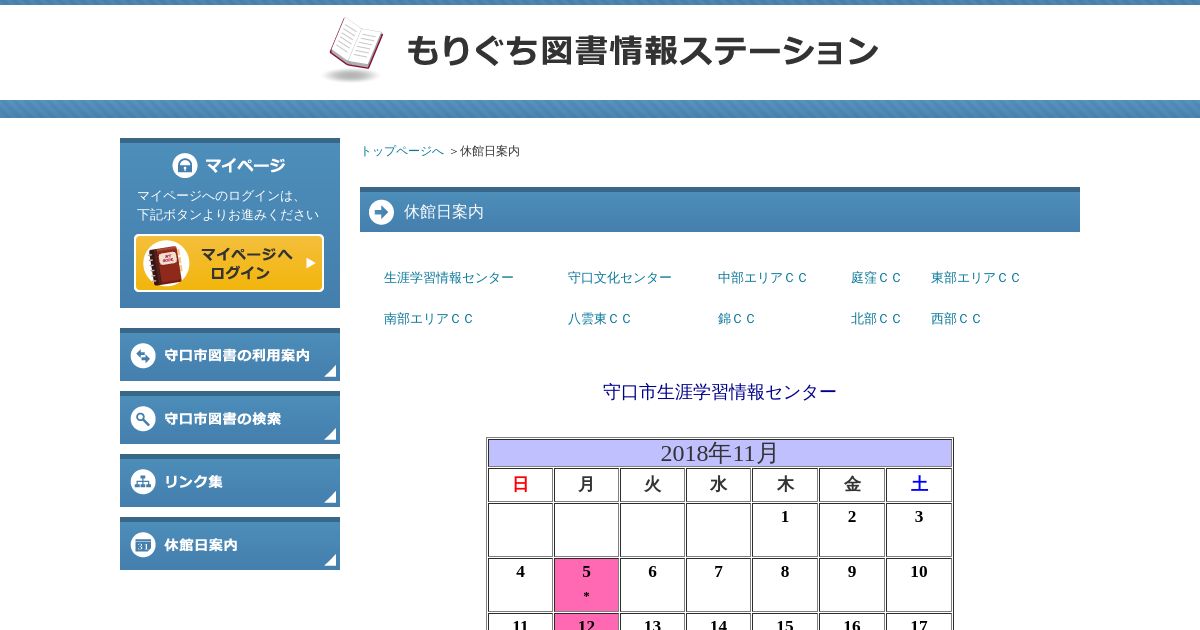Viewport: 1200px width, 630px height.
Task: Select 西部ＣＣ link
Action: click(x=957, y=319)
